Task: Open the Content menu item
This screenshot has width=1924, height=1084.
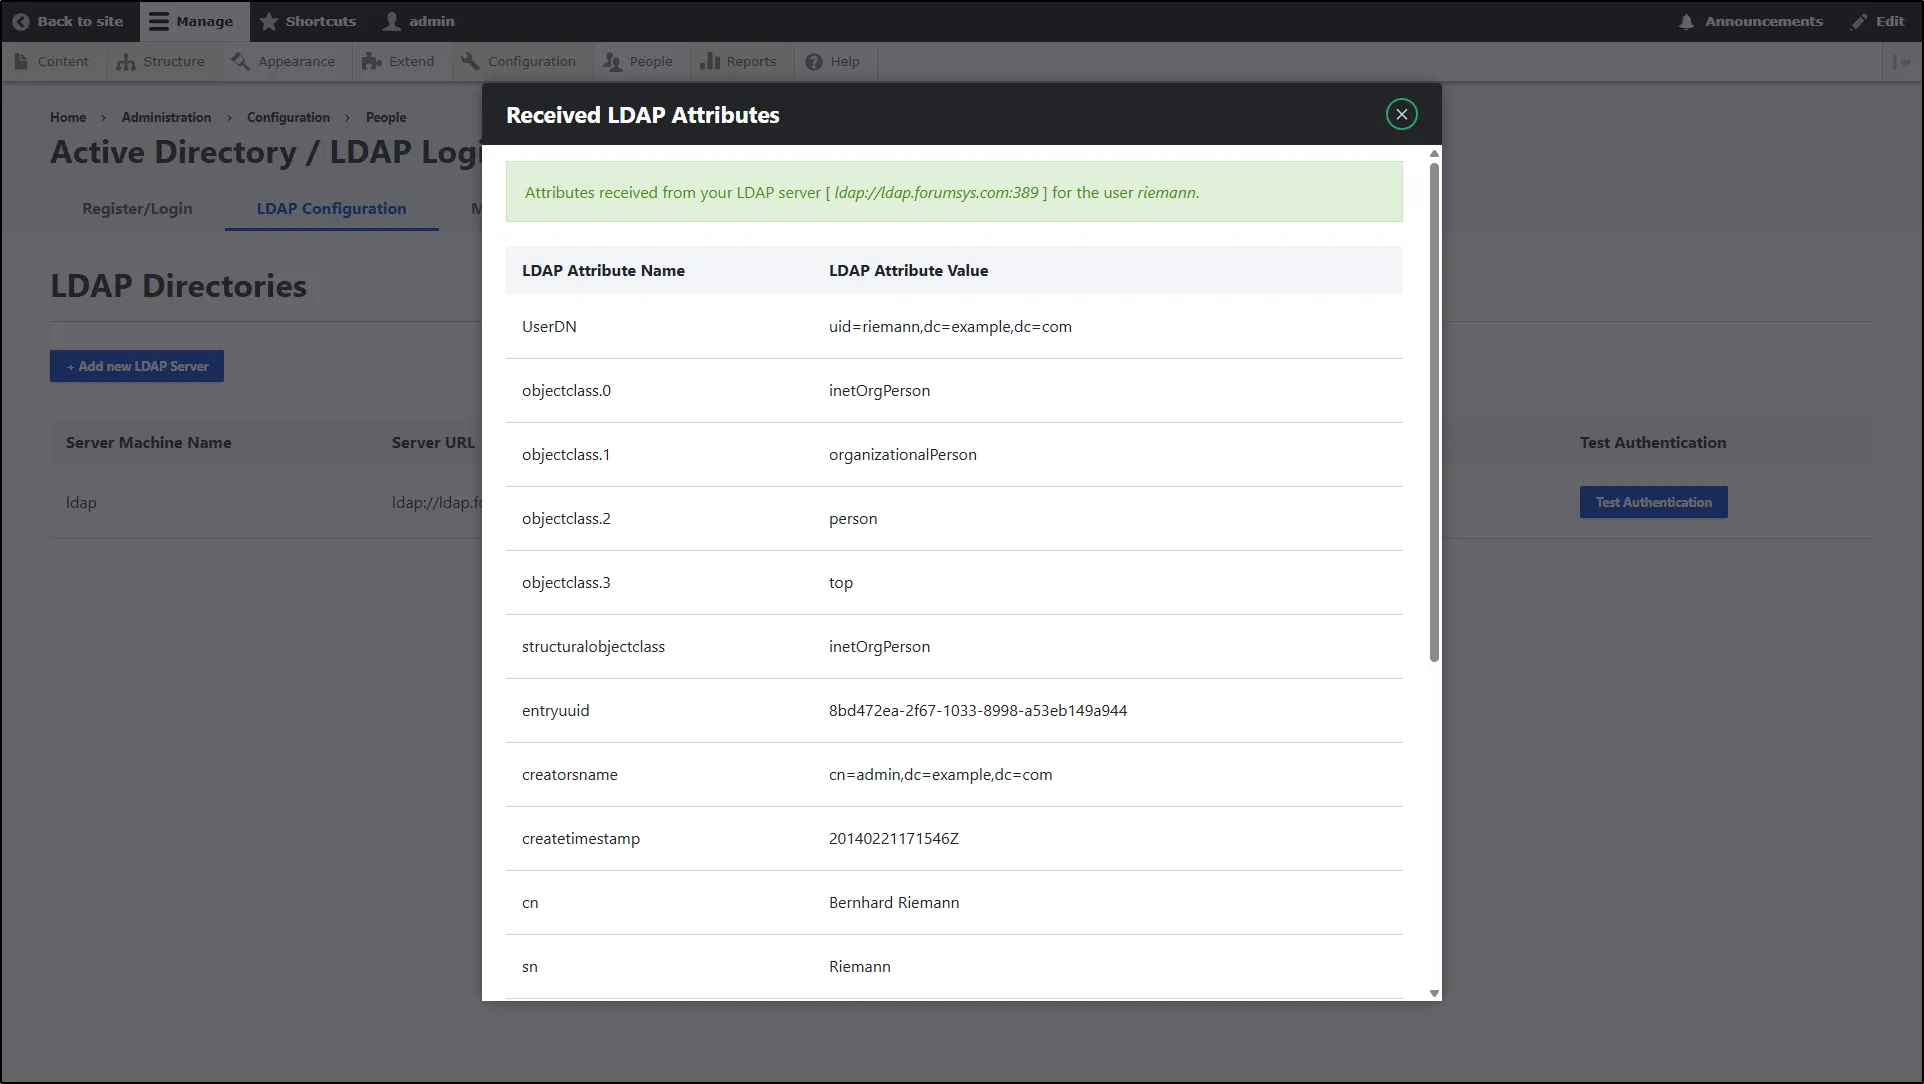Action: coord(52,61)
